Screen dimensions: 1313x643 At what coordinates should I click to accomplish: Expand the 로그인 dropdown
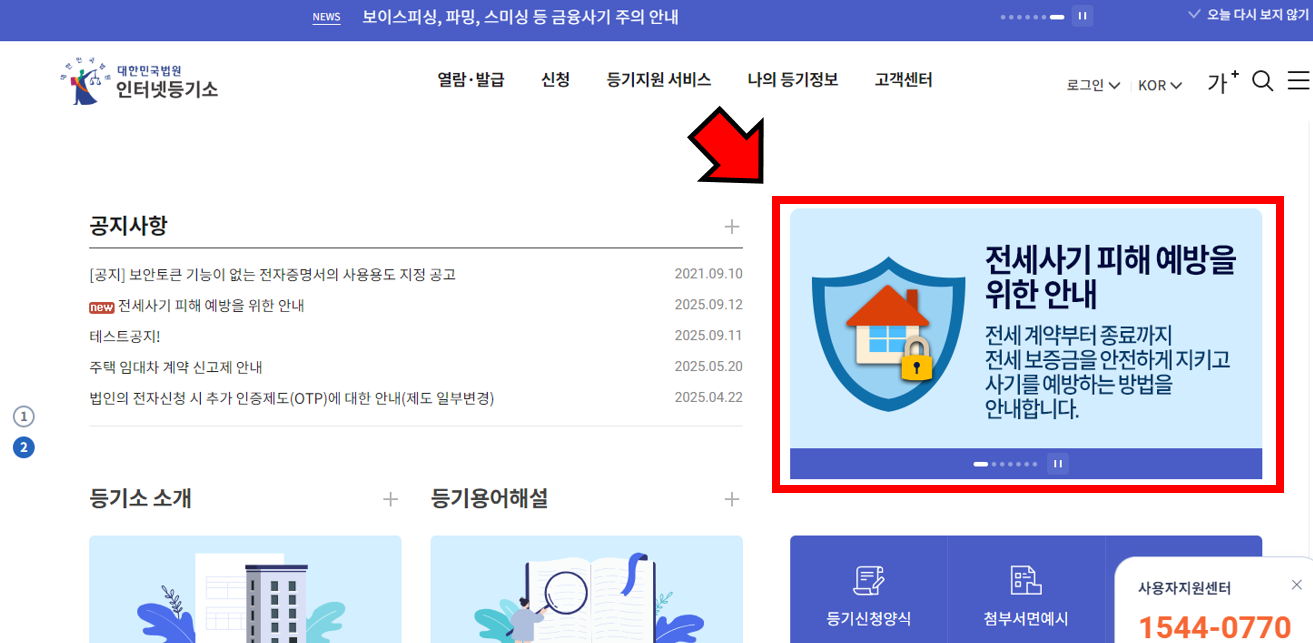pyautogui.click(x=1093, y=85)
